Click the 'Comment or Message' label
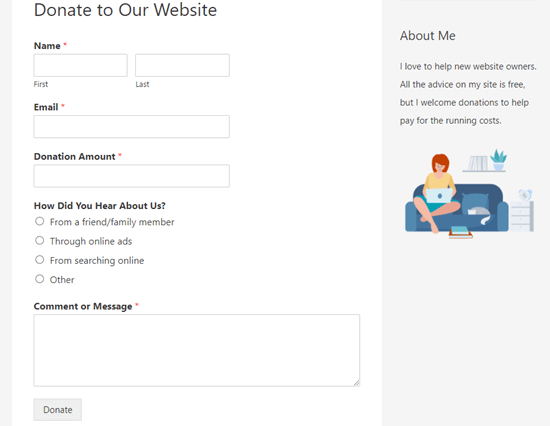Image resolution: width=550 pixels, height=426 pixels. point(83,306)
